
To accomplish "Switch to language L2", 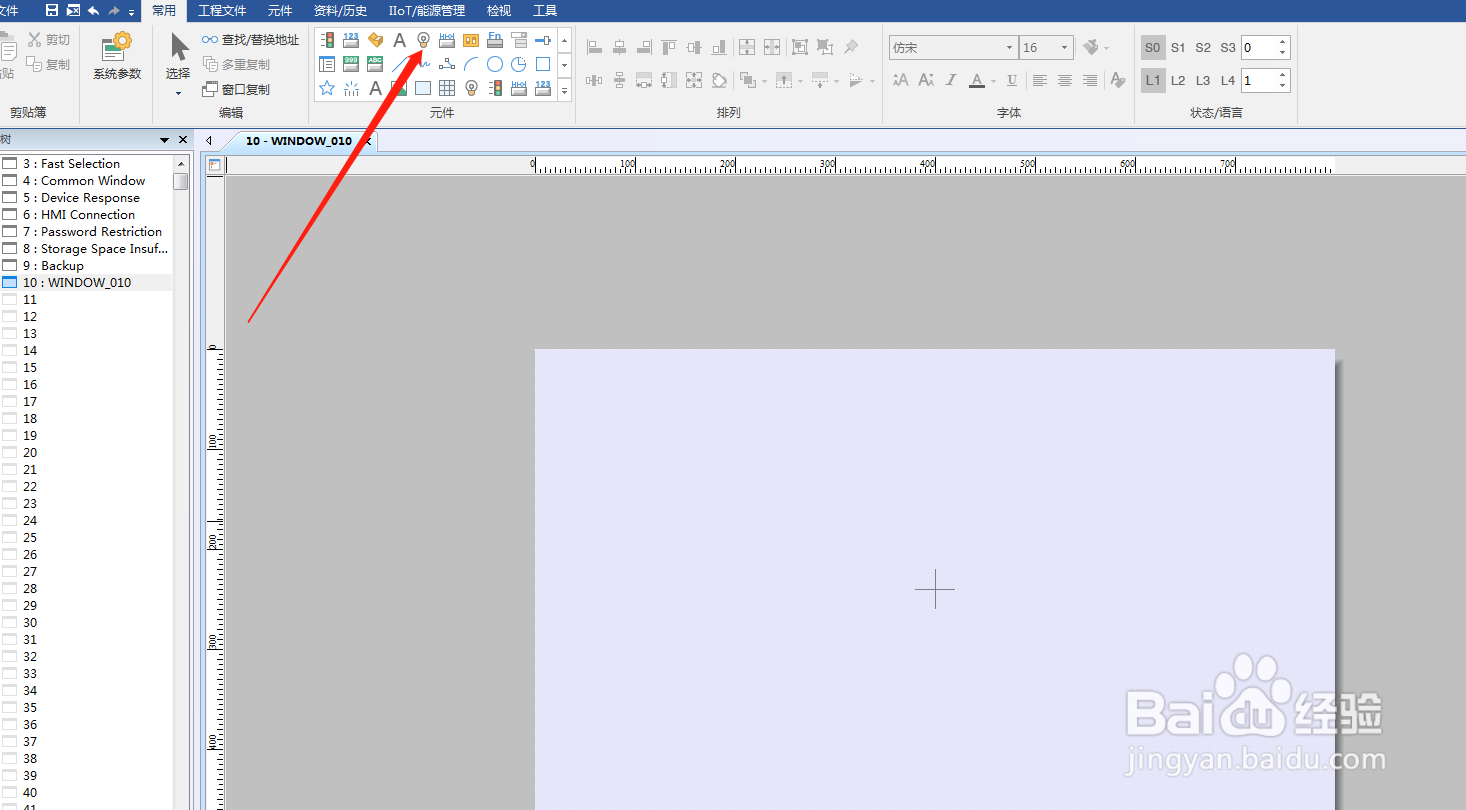I will [1178, 80].
